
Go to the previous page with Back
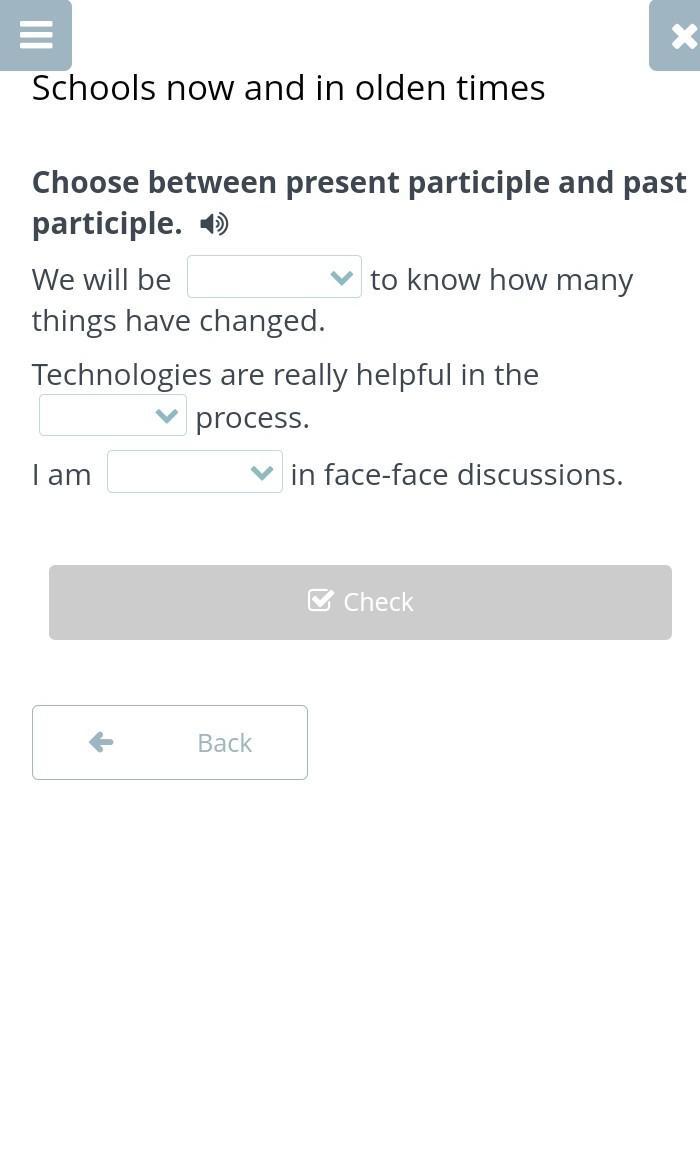pyautogui.click(x=170, y=742)
